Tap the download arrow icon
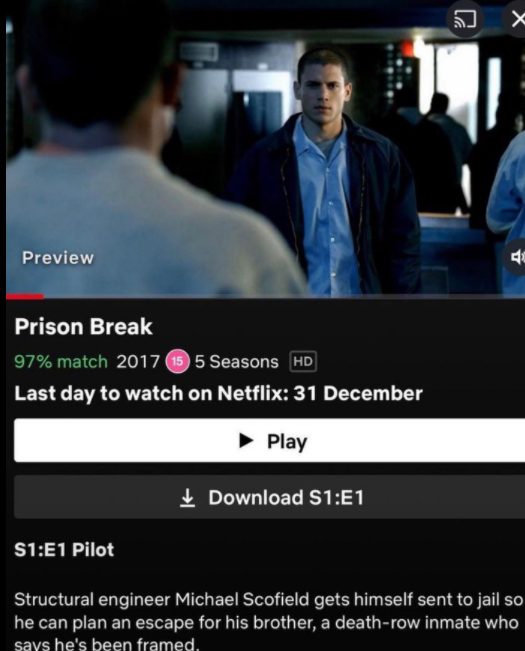Screen dimensions: 525x651 [188, 497]
